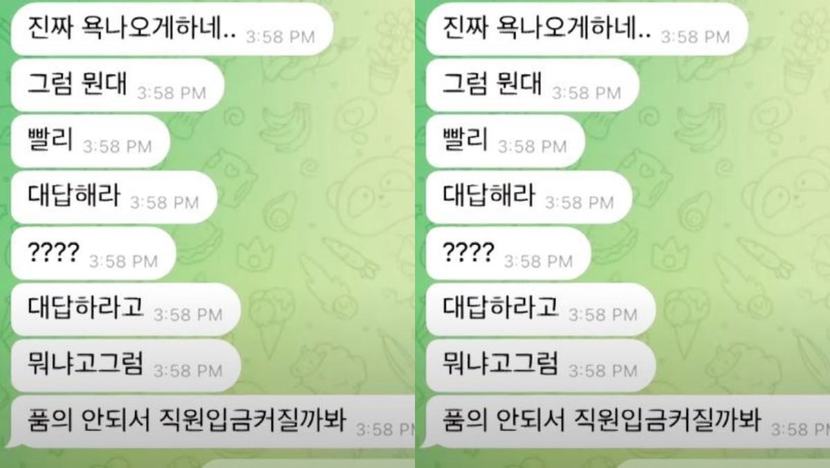
Task: Click the 3:58 PM timestamp beside right '????'
Action: pyautogui.click(x=538, y=262)
